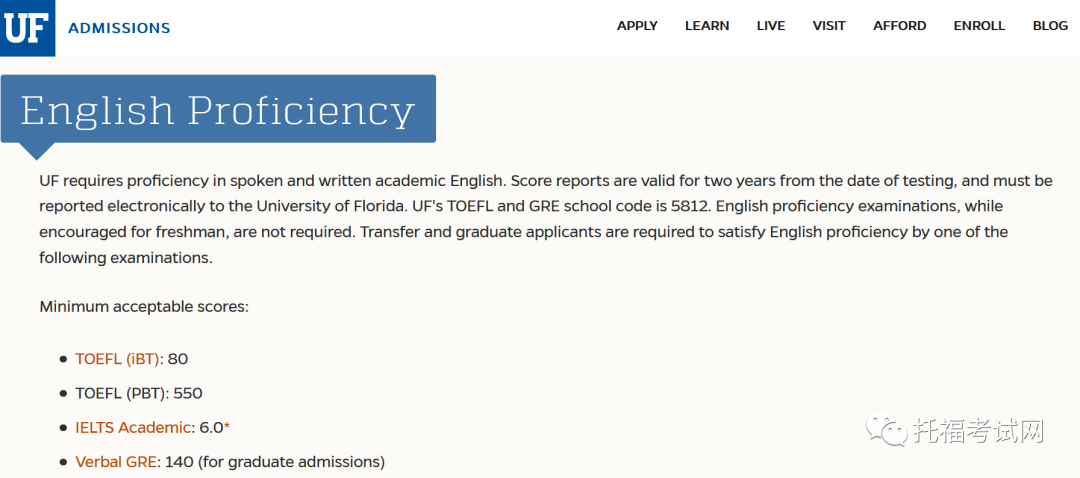Open the APPLY menu item
This screenshot has width=1080, height=478.
point(637,26)
